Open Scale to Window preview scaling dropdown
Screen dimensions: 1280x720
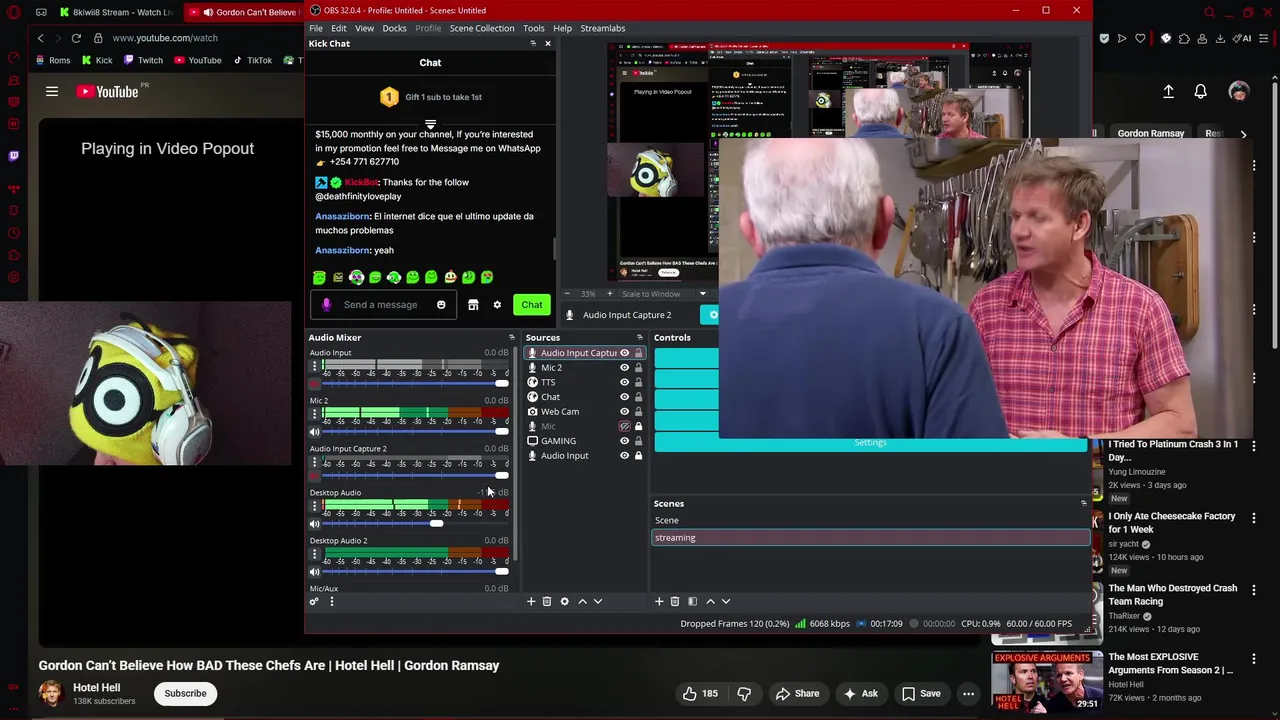pos(664,294)
